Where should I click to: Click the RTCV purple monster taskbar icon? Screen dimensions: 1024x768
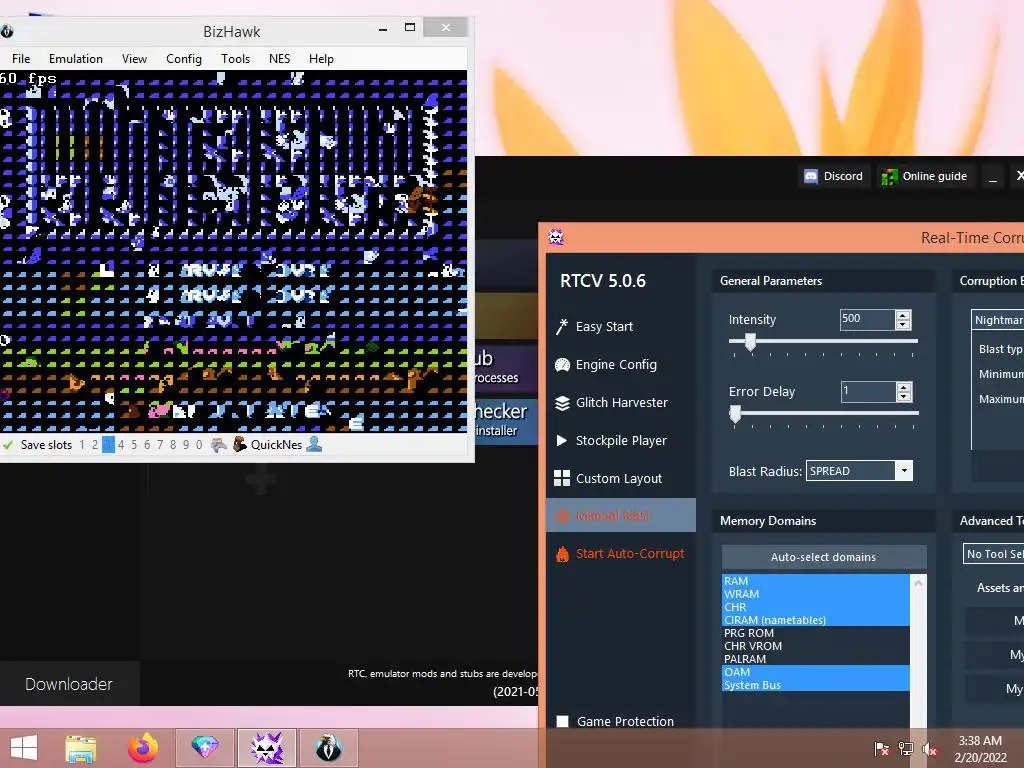tap(266, 748)
